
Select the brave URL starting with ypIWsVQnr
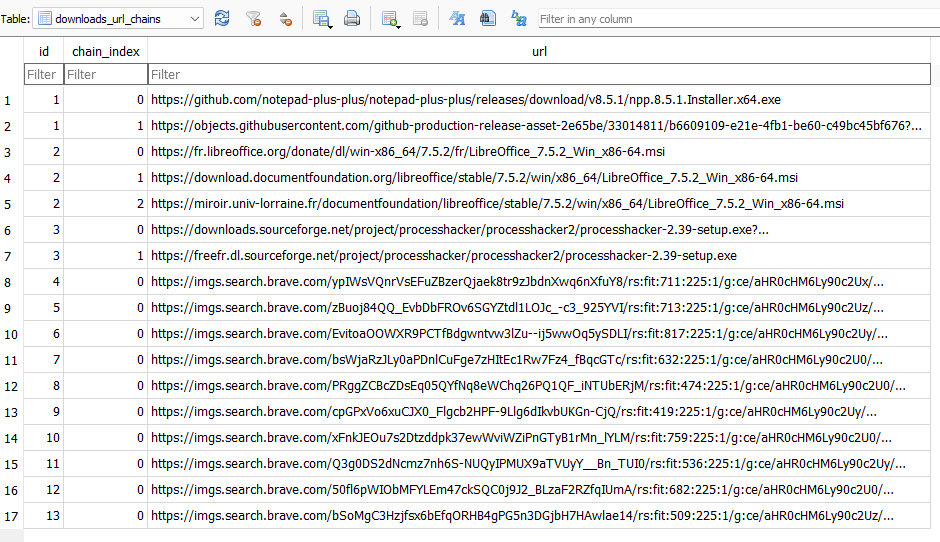pyautogui.click(x=539, y=281)
